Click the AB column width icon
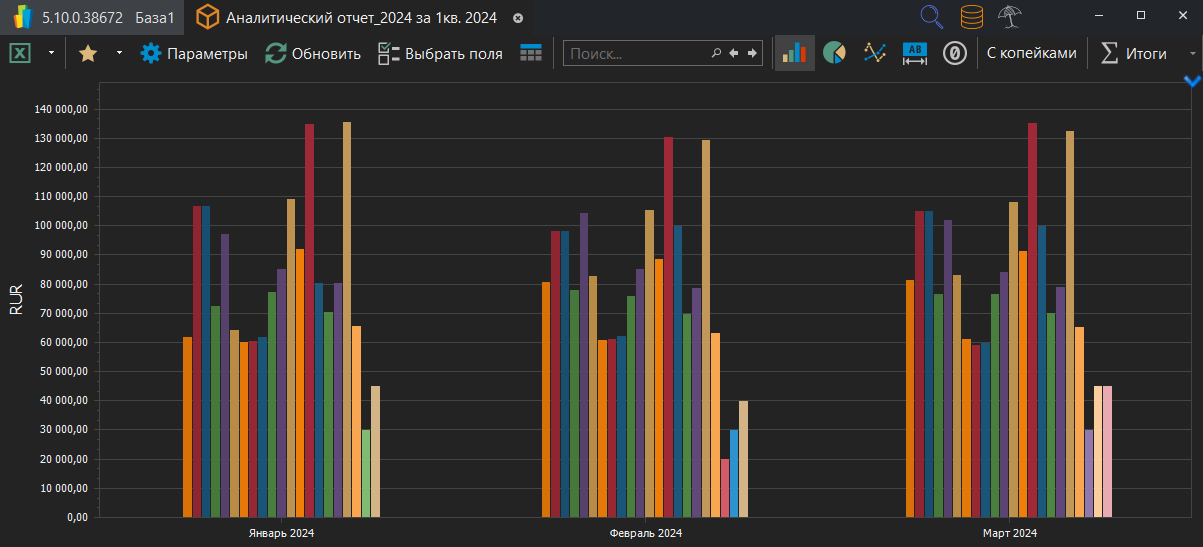 coord(915,53)
